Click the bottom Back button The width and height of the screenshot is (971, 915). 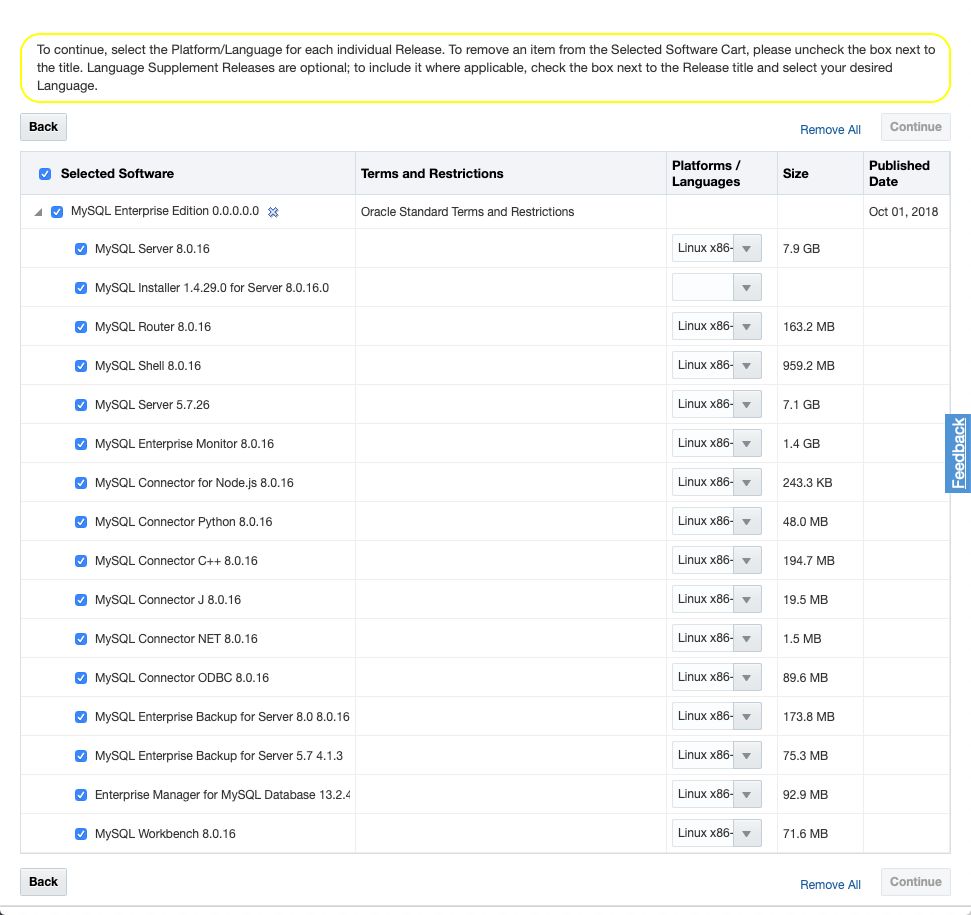43,882
